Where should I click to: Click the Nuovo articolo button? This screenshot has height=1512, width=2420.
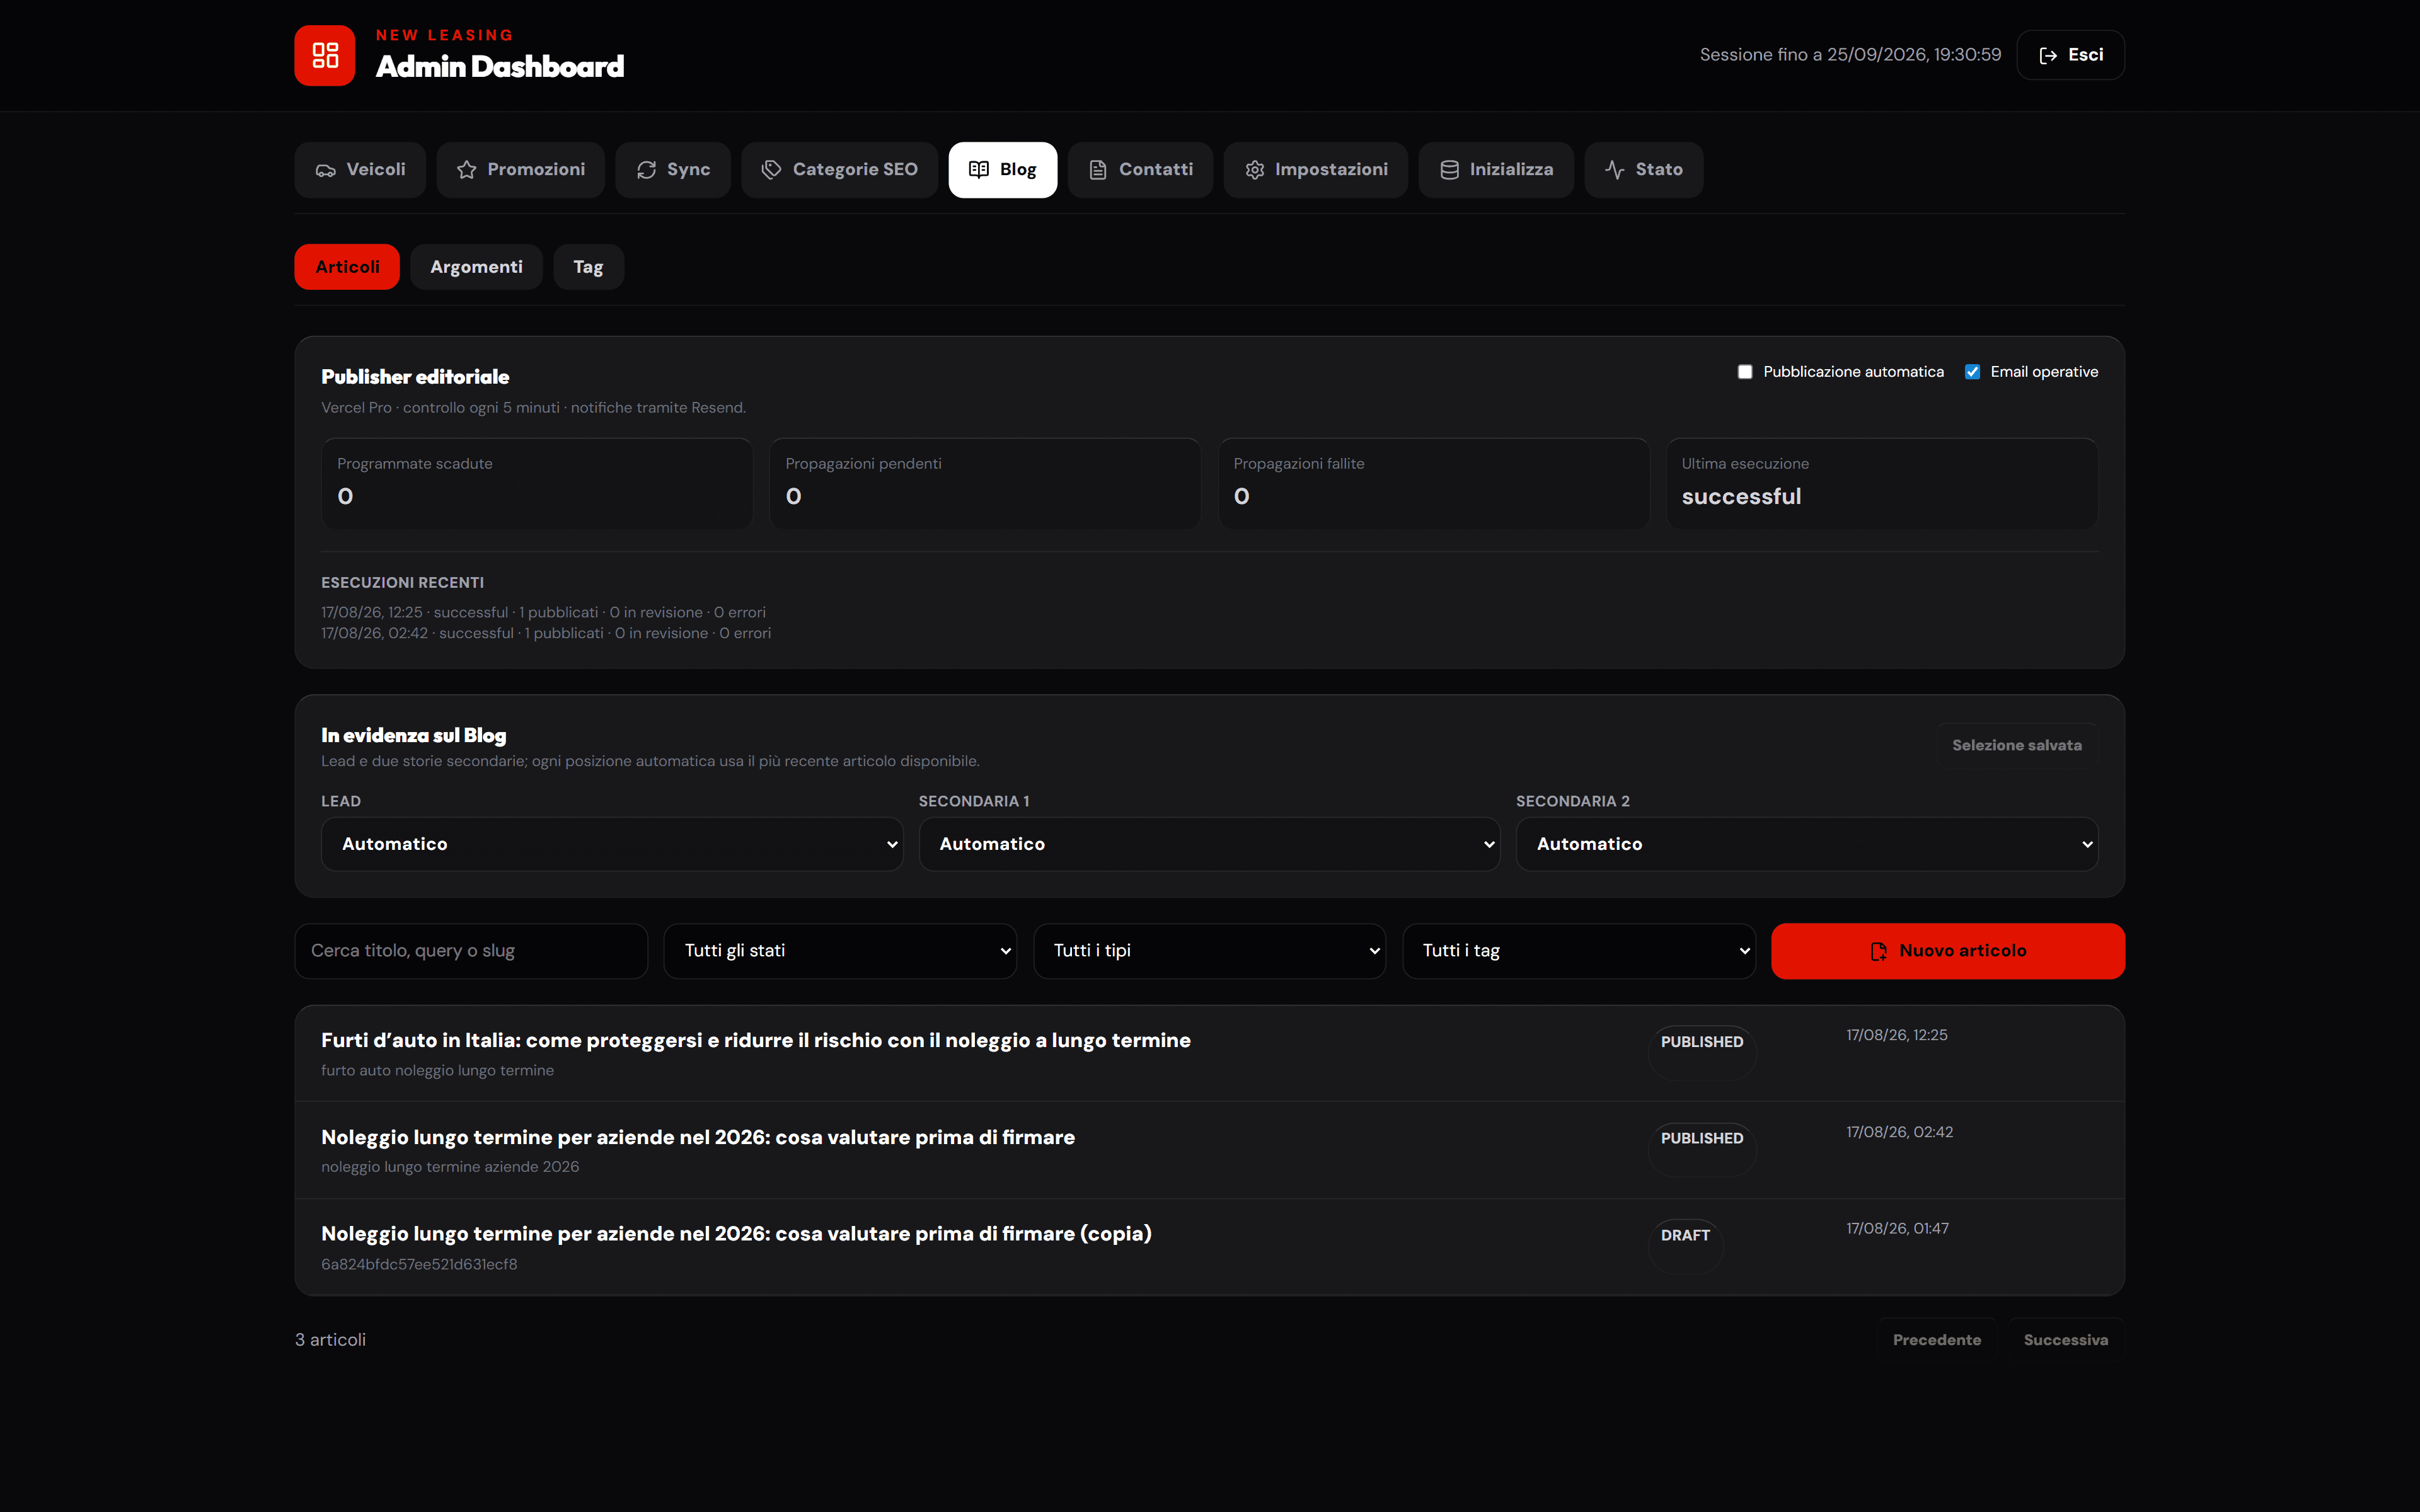click(1947, 951)
